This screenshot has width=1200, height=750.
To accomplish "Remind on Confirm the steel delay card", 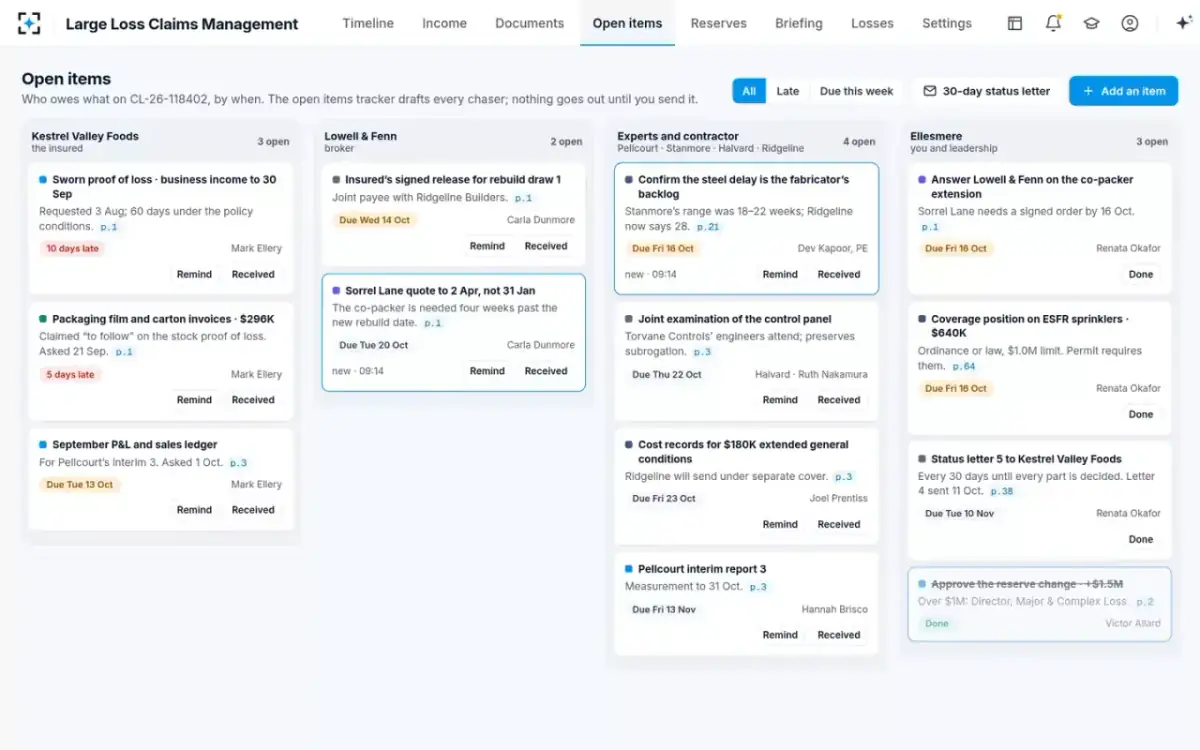I will [x=780, y=274].
